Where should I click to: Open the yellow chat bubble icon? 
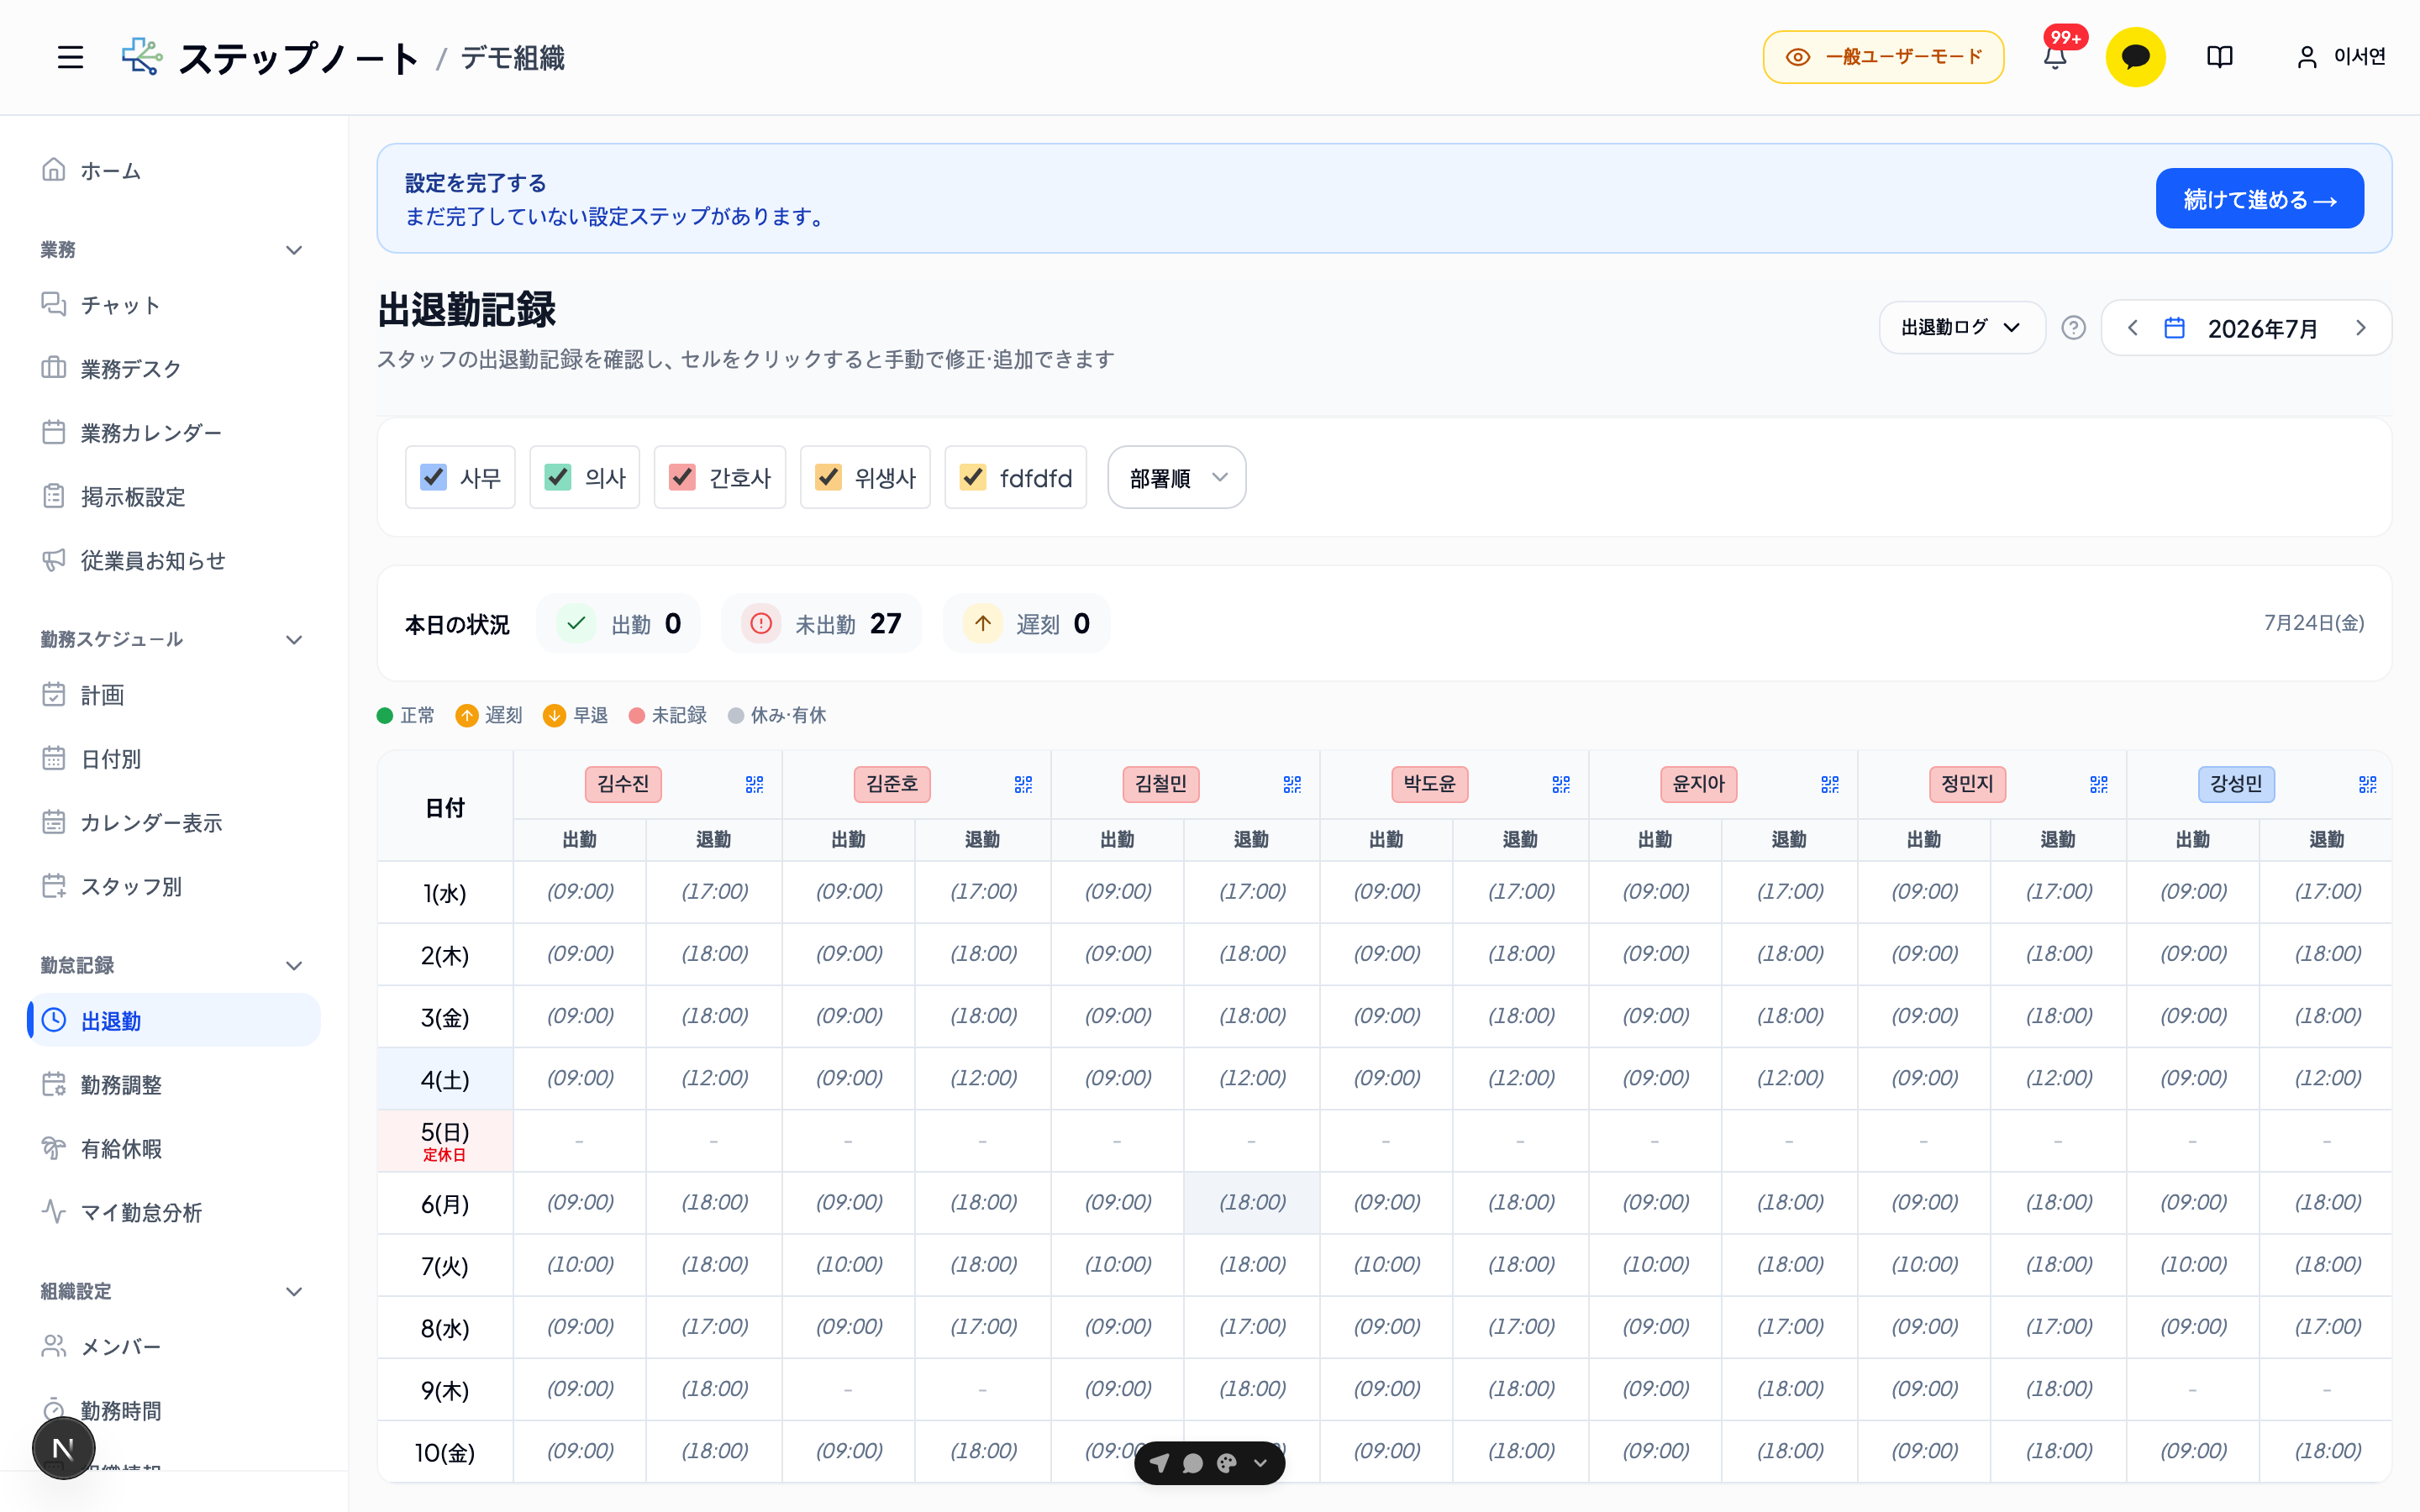coord(2135,57)
